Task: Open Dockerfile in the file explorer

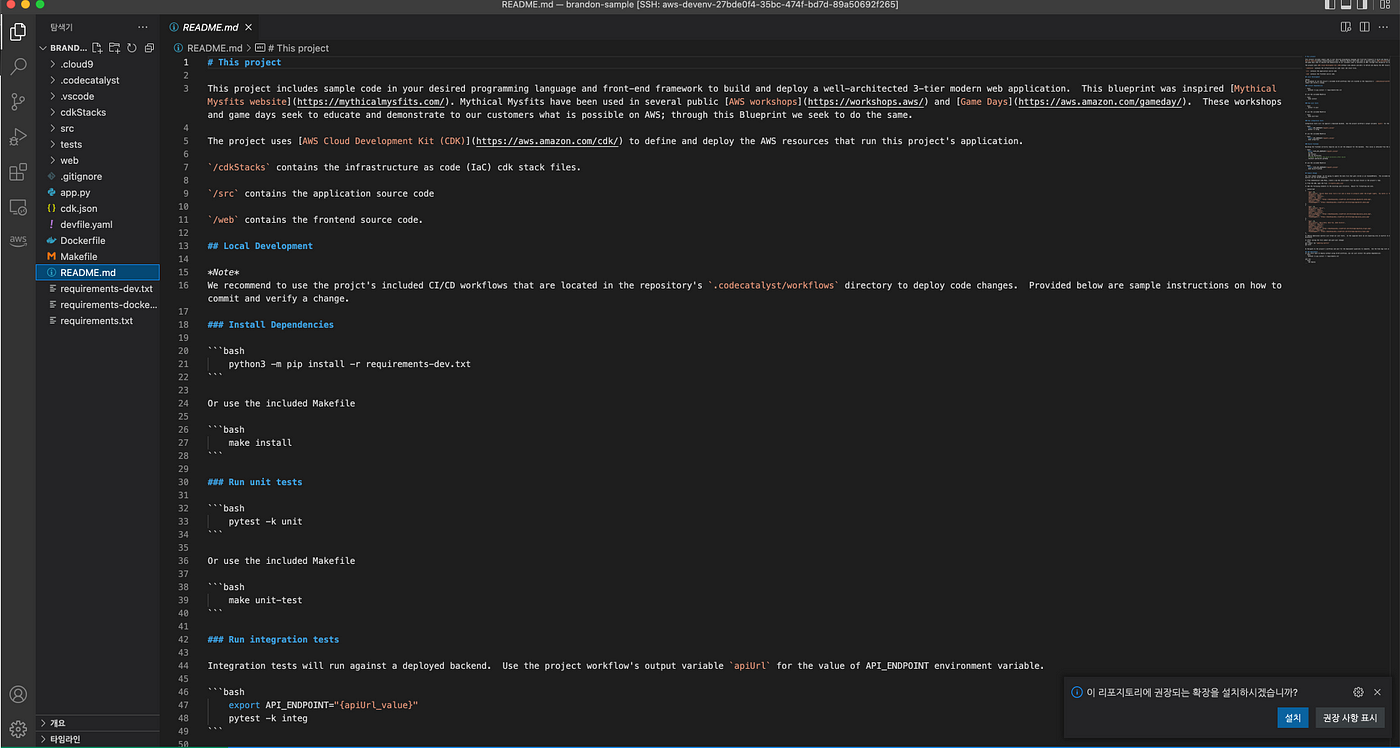Action: pyautogui.click(x=83, y=240)
